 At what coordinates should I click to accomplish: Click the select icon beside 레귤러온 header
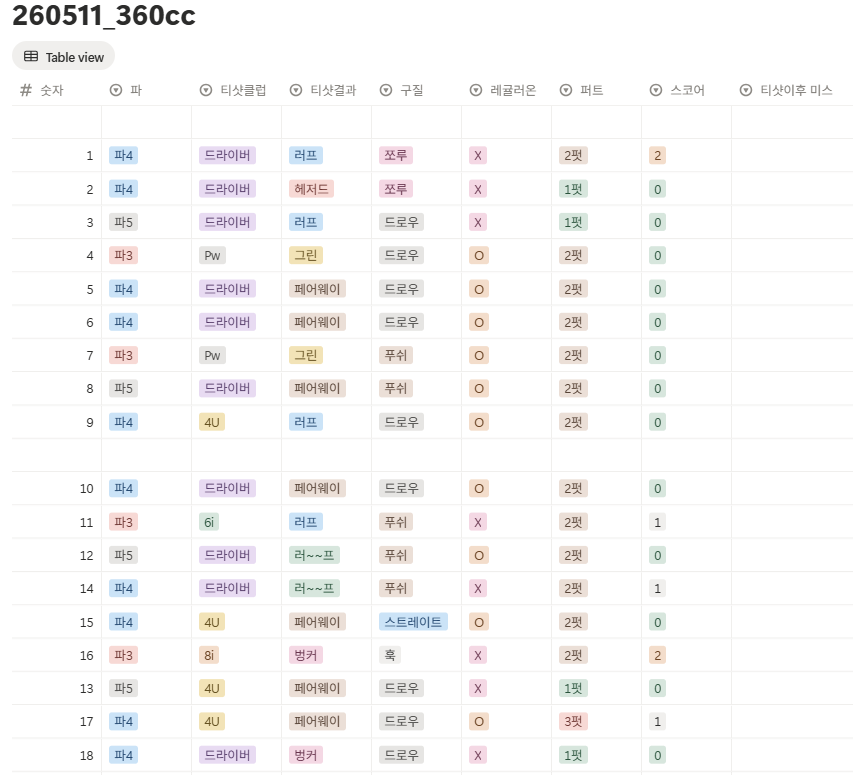point(476,90)
